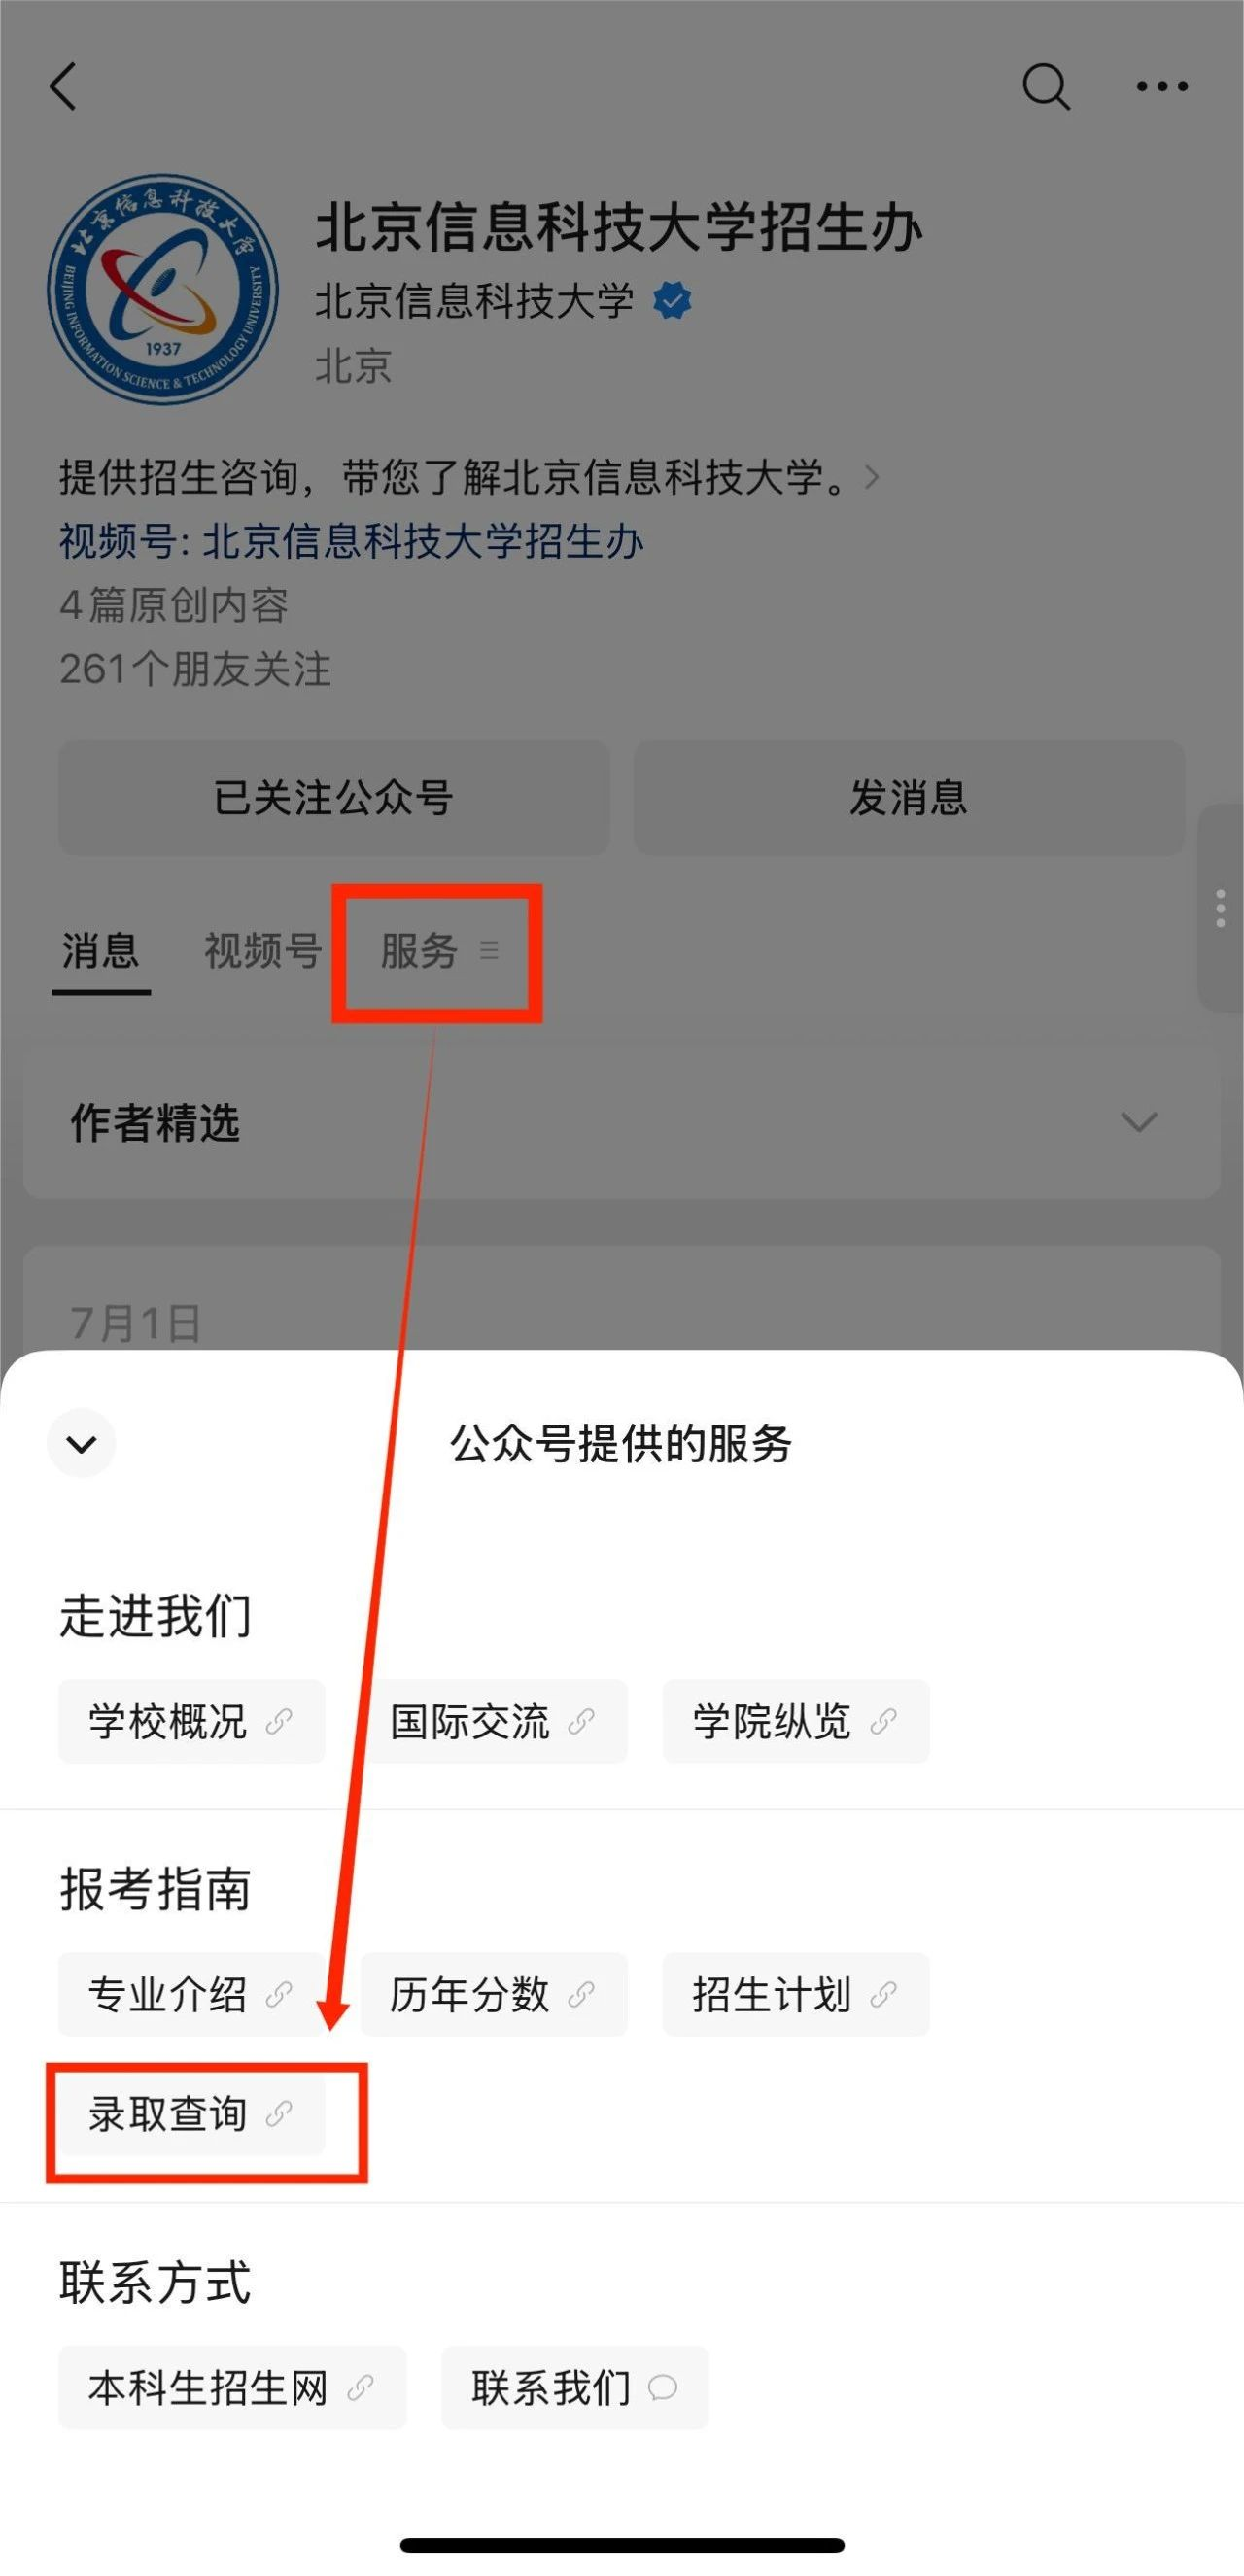1244x2576 pixels.
Task: Expand the 作者精选 section chevron
Action: [x=1139, y=1122]
